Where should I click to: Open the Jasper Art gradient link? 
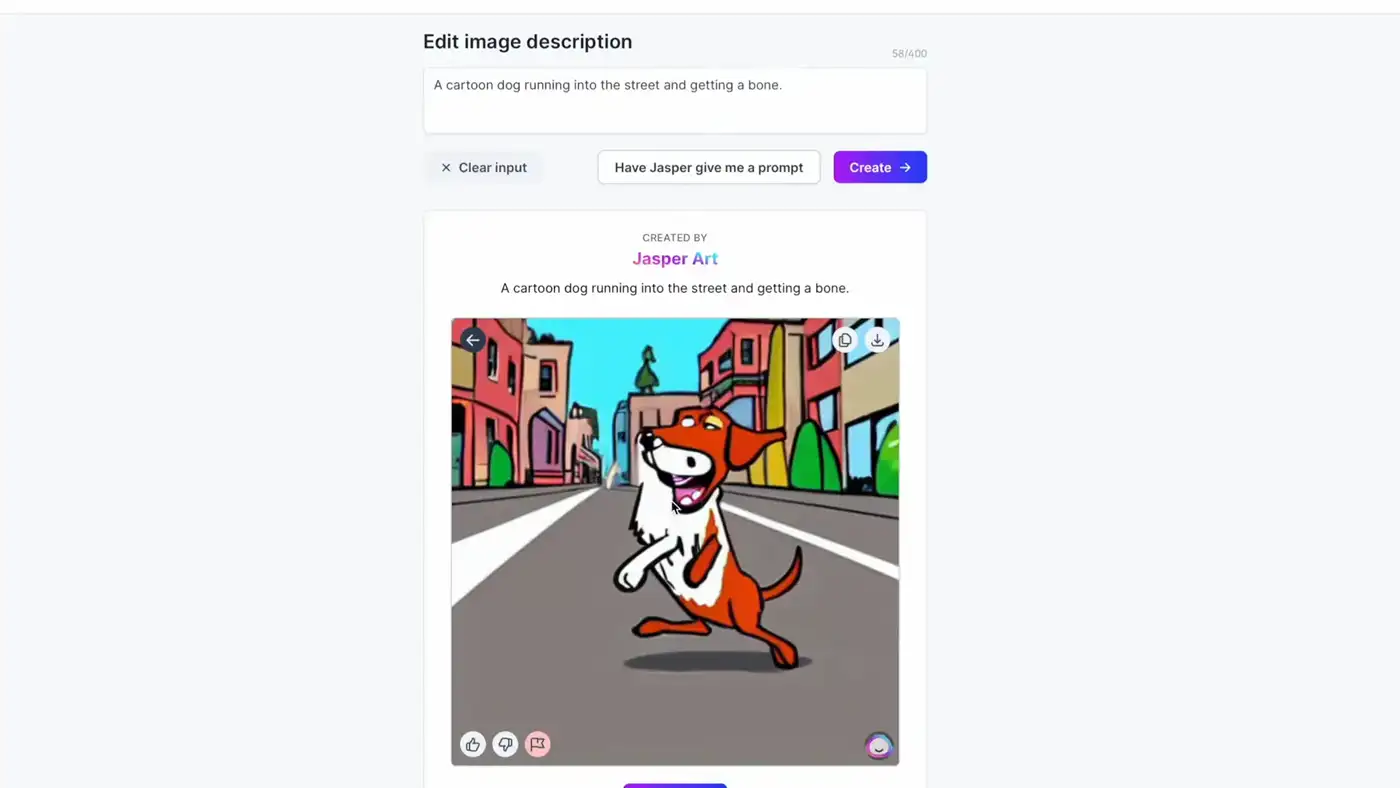[675, 259]
